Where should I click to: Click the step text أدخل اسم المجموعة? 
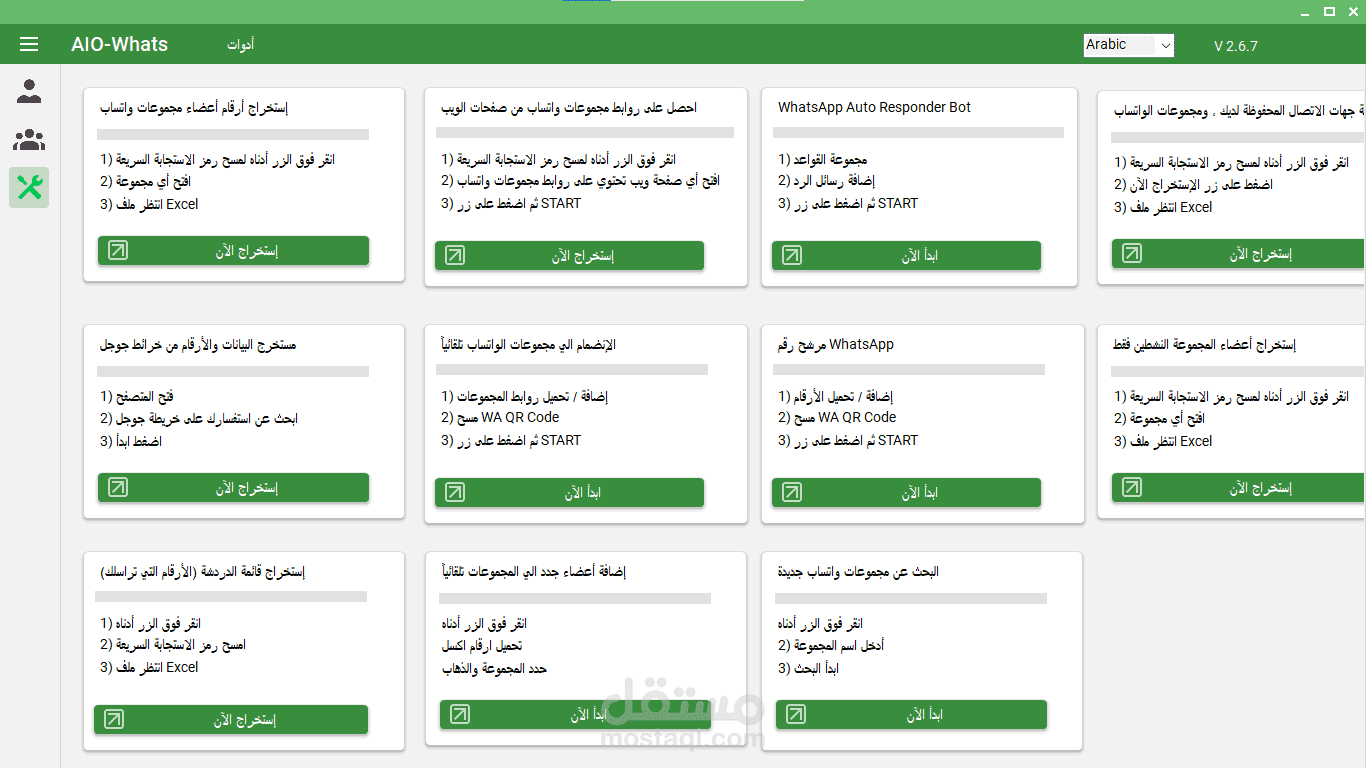839,646
